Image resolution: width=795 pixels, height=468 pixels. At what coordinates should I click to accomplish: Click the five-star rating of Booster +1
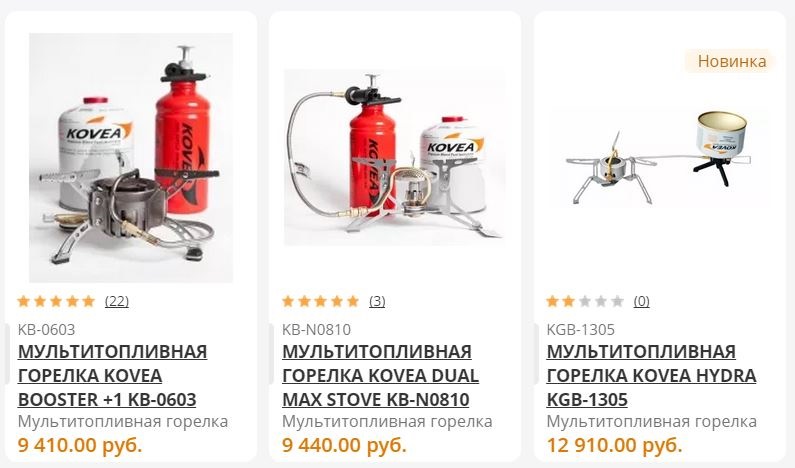click(x=56, y=301)
